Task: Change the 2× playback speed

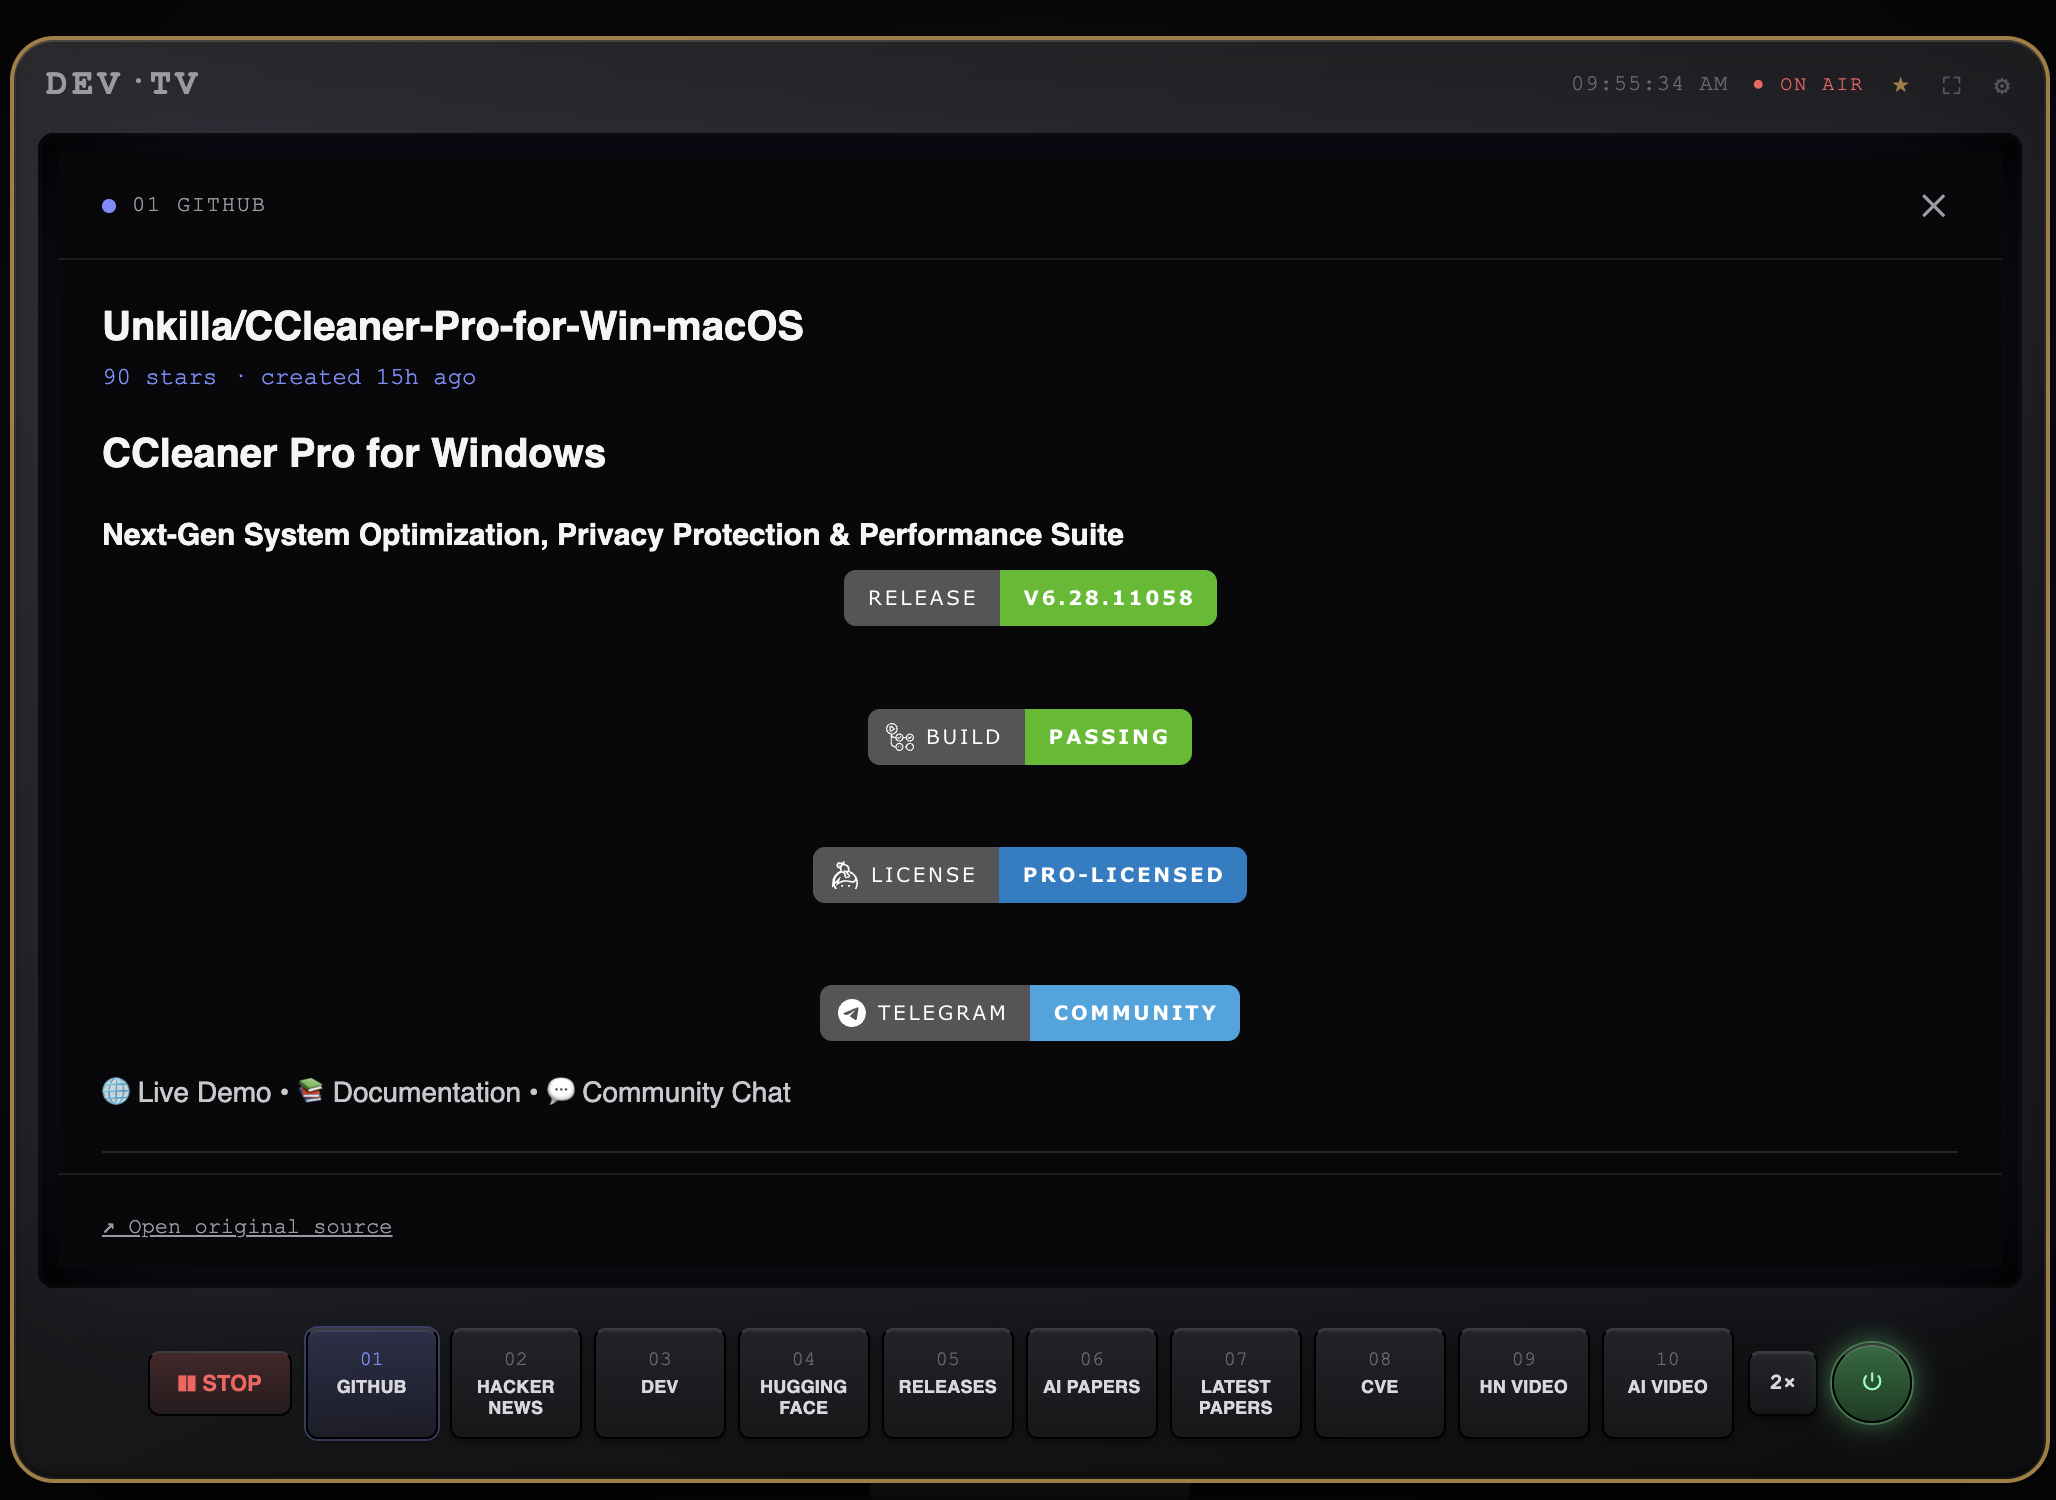Action: (x=1782, y=1382)
